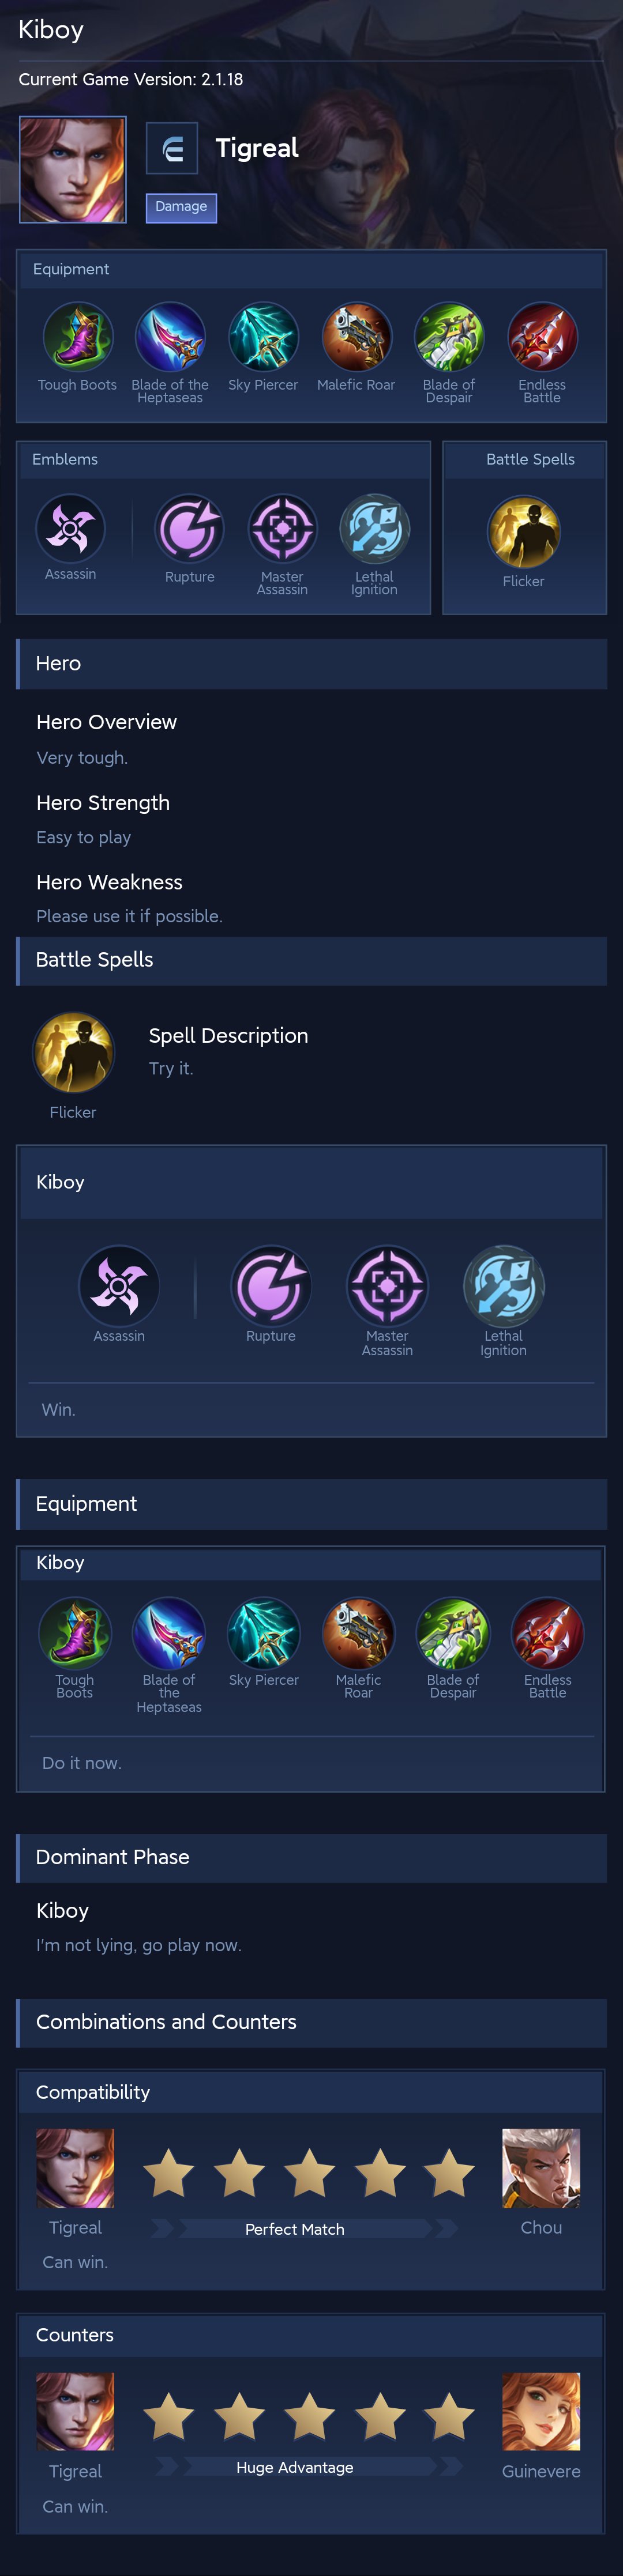Click the Assassin emblem in Kiboy's lower emblem card

click(x=119, y=1285)
